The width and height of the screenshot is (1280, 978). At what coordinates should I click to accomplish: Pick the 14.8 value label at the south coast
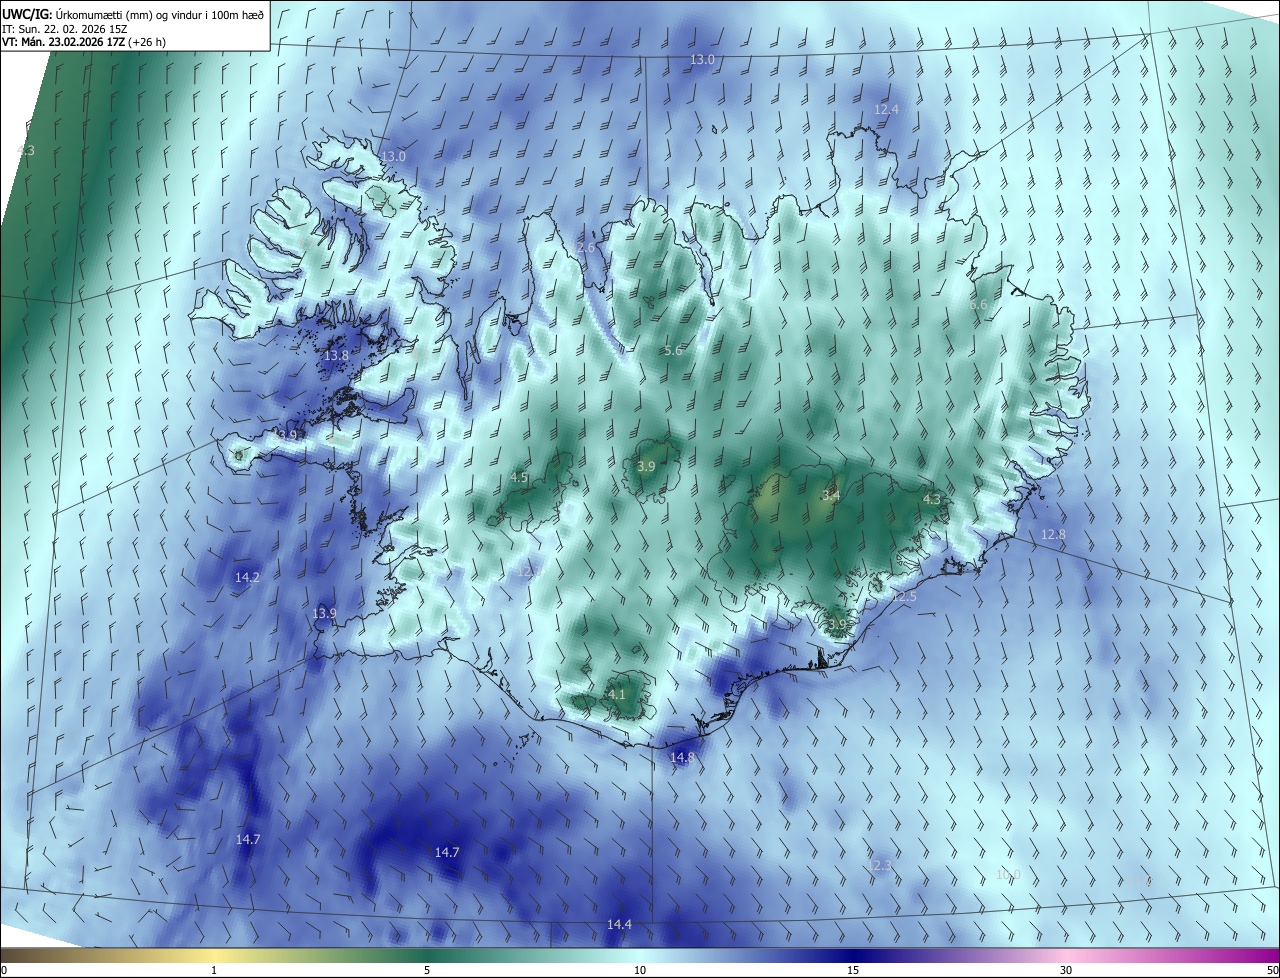click(682, 757)
